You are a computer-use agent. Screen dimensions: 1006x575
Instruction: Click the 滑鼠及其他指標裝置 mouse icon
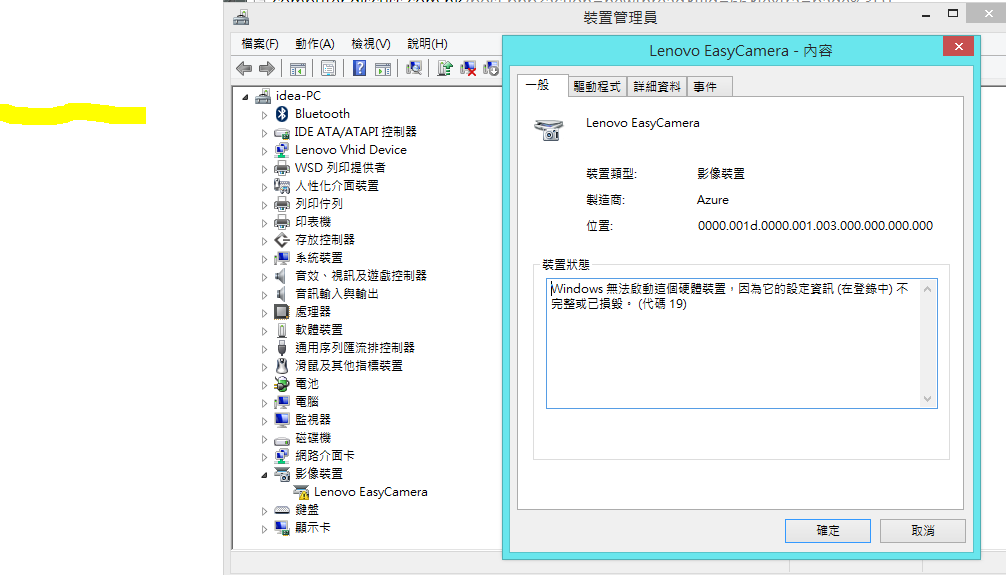pyautogui.click(x=282, y=366)
